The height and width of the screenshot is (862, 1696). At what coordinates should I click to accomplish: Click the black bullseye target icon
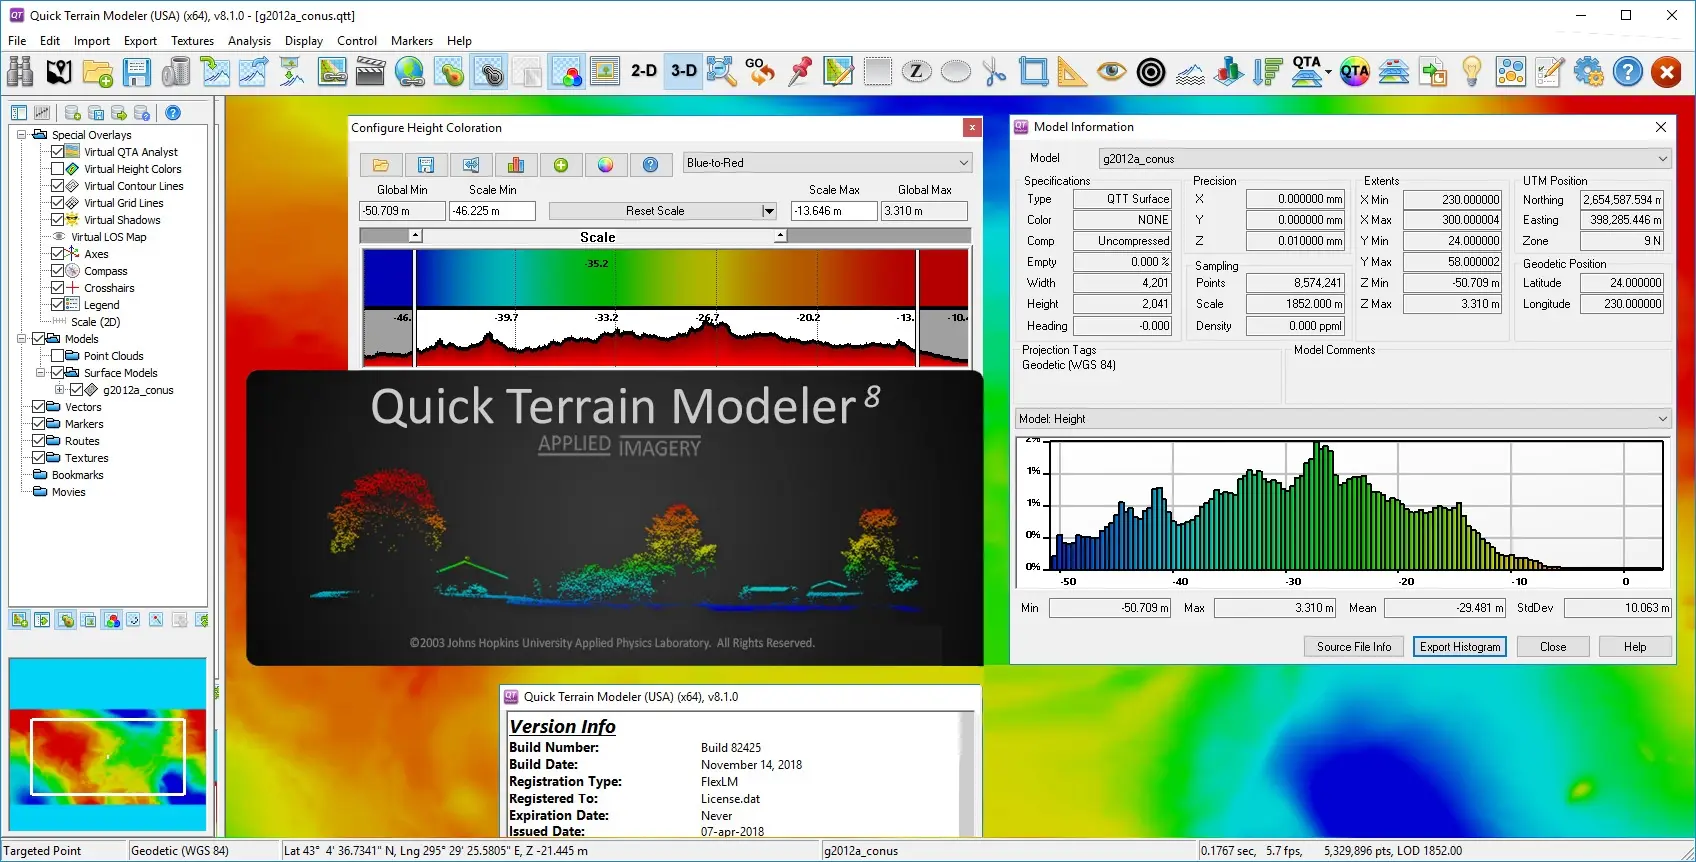(x=1151, y=72)
